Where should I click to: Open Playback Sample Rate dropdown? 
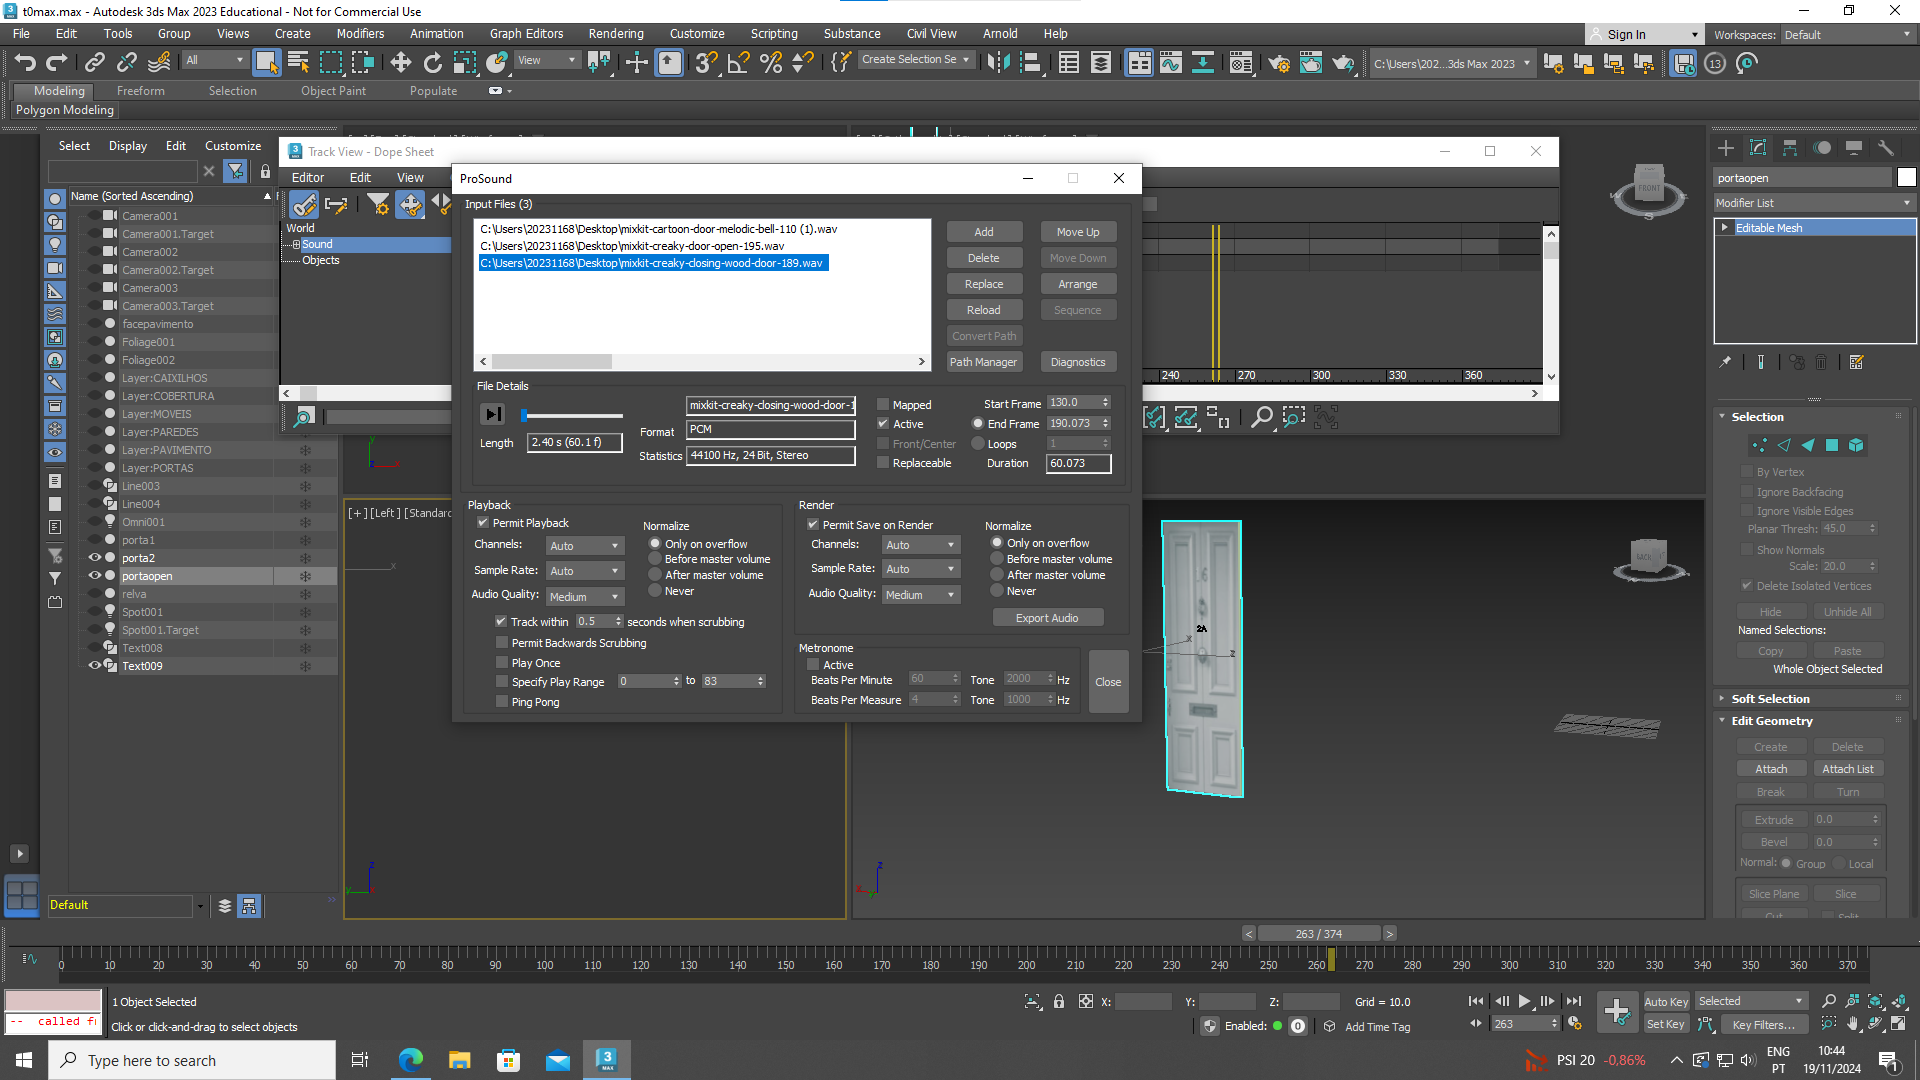click(x=585, y=571)
